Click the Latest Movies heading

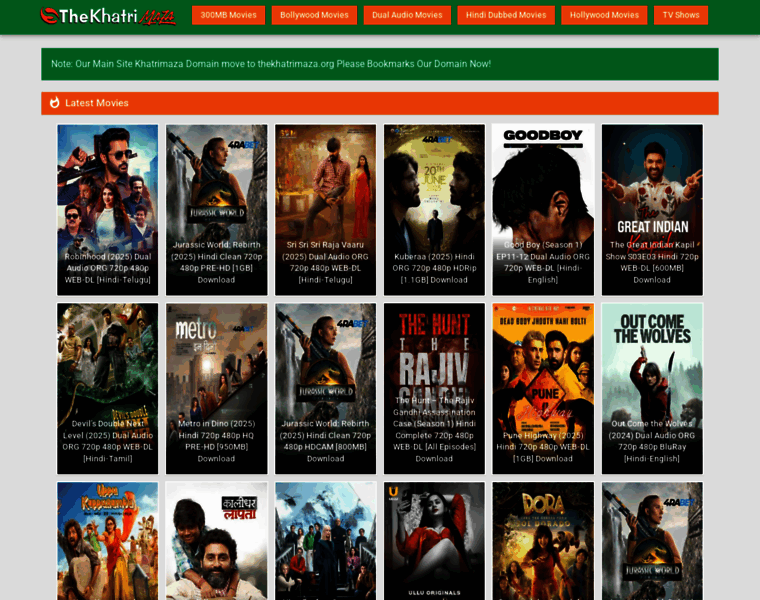(x=97, y=103)
